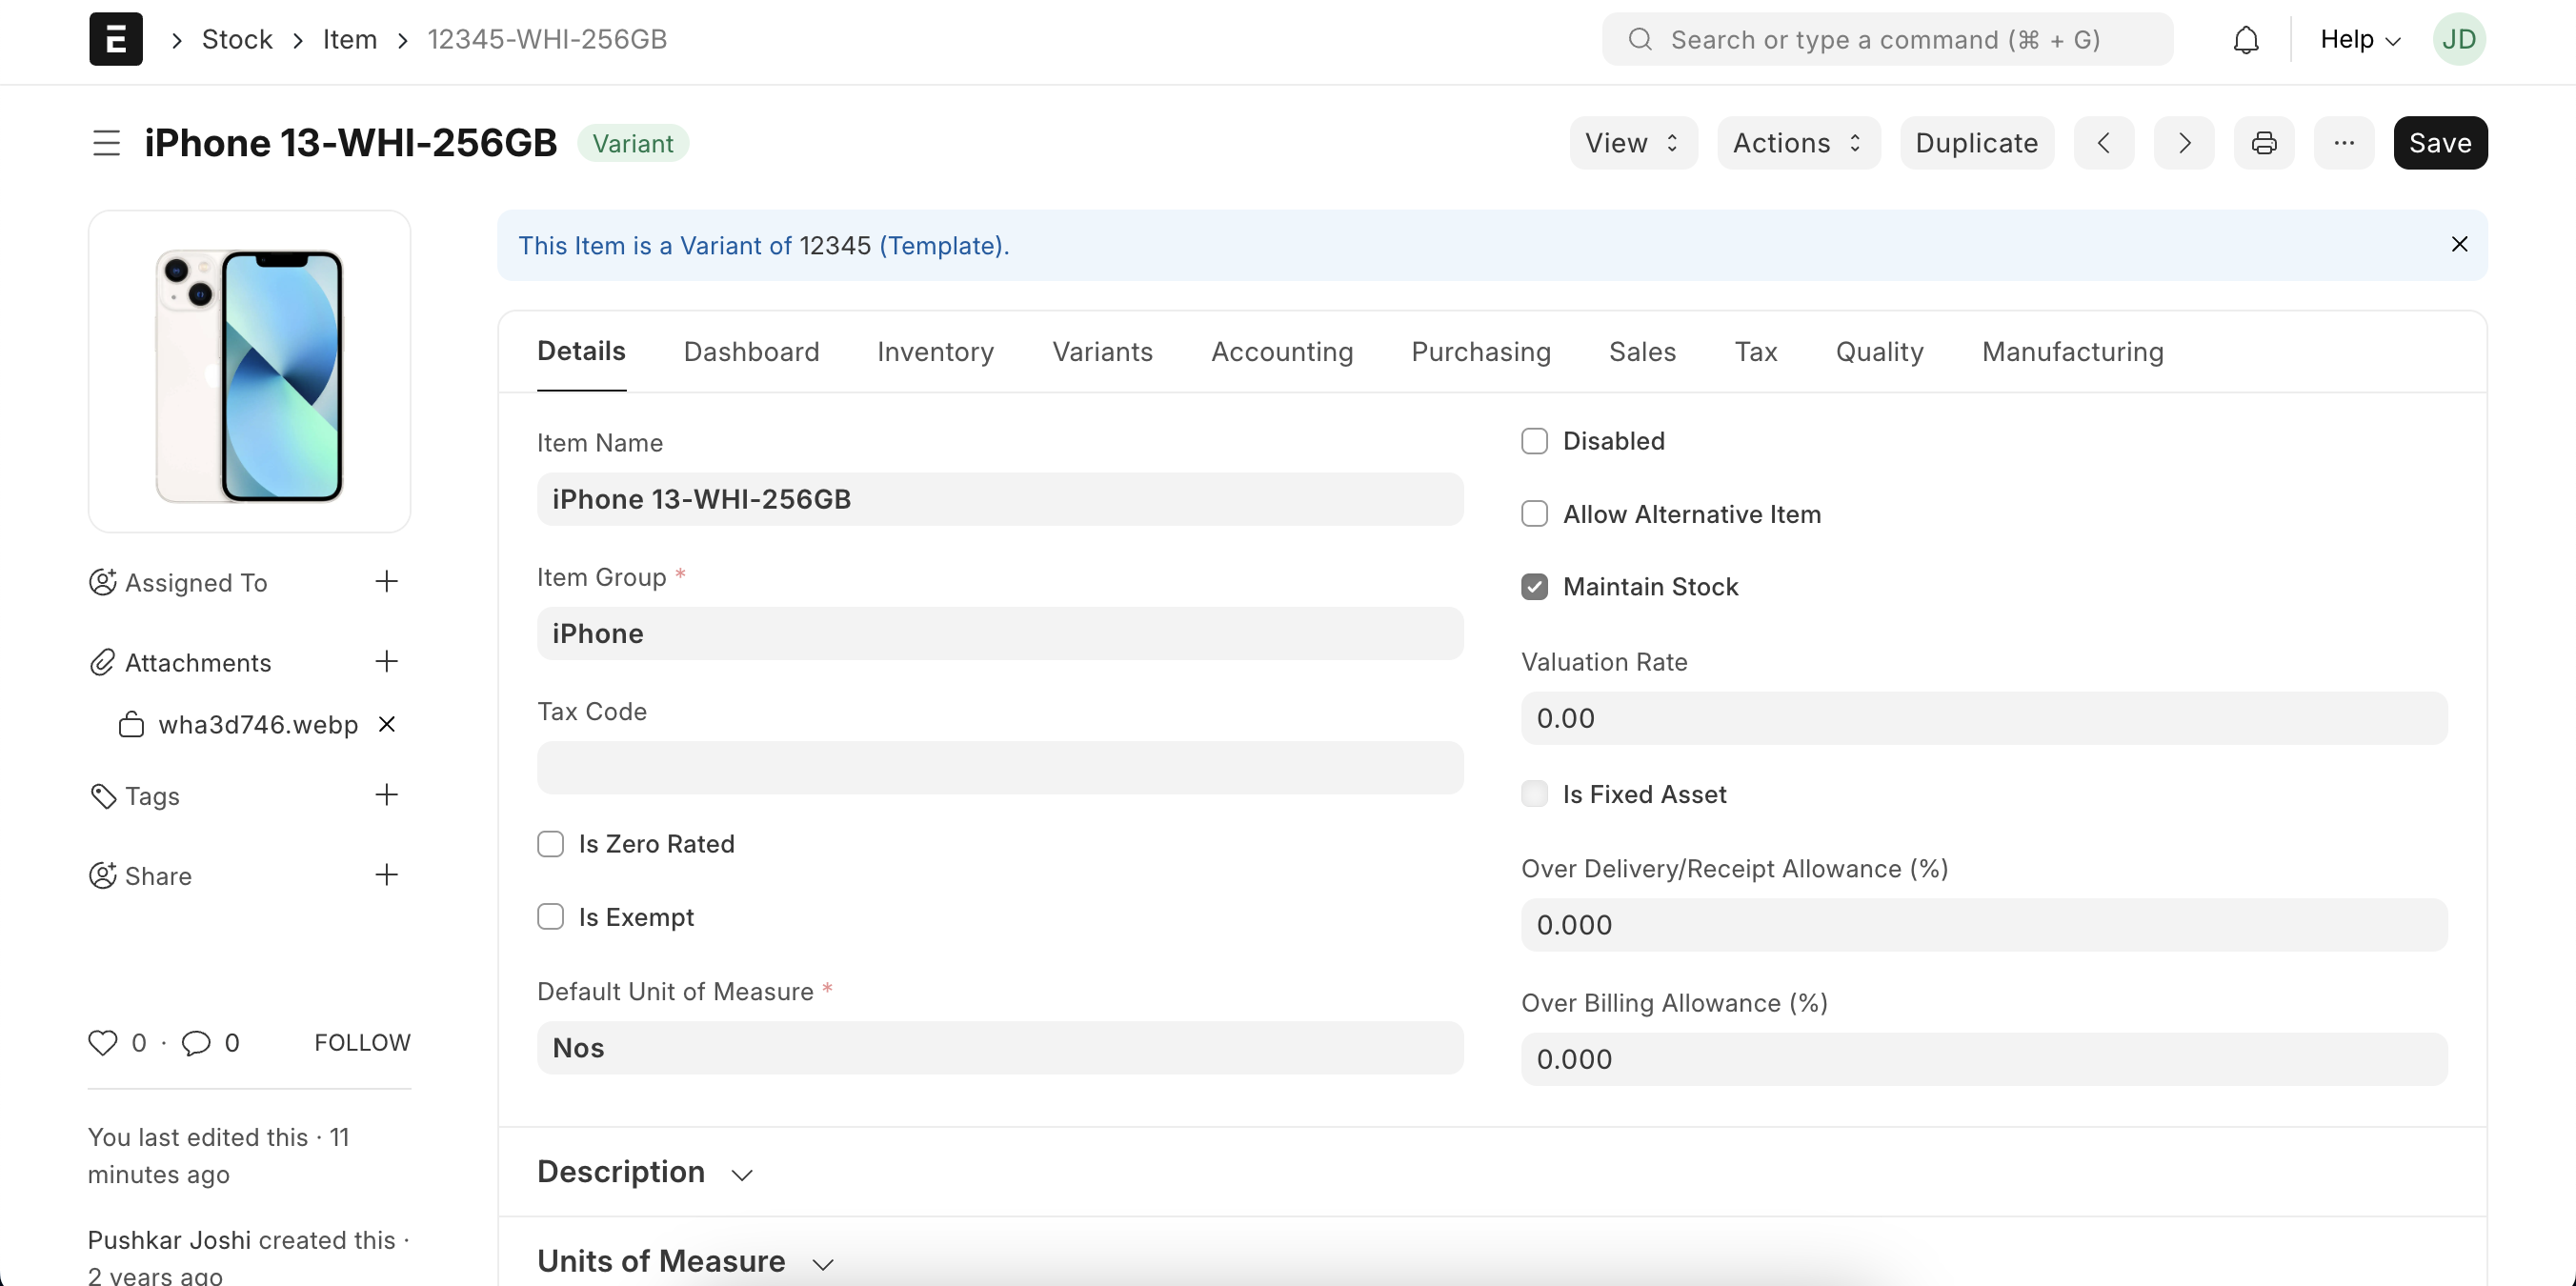2576x1286 pixels.
Task: Add a Share user
Action: (386, 875)
